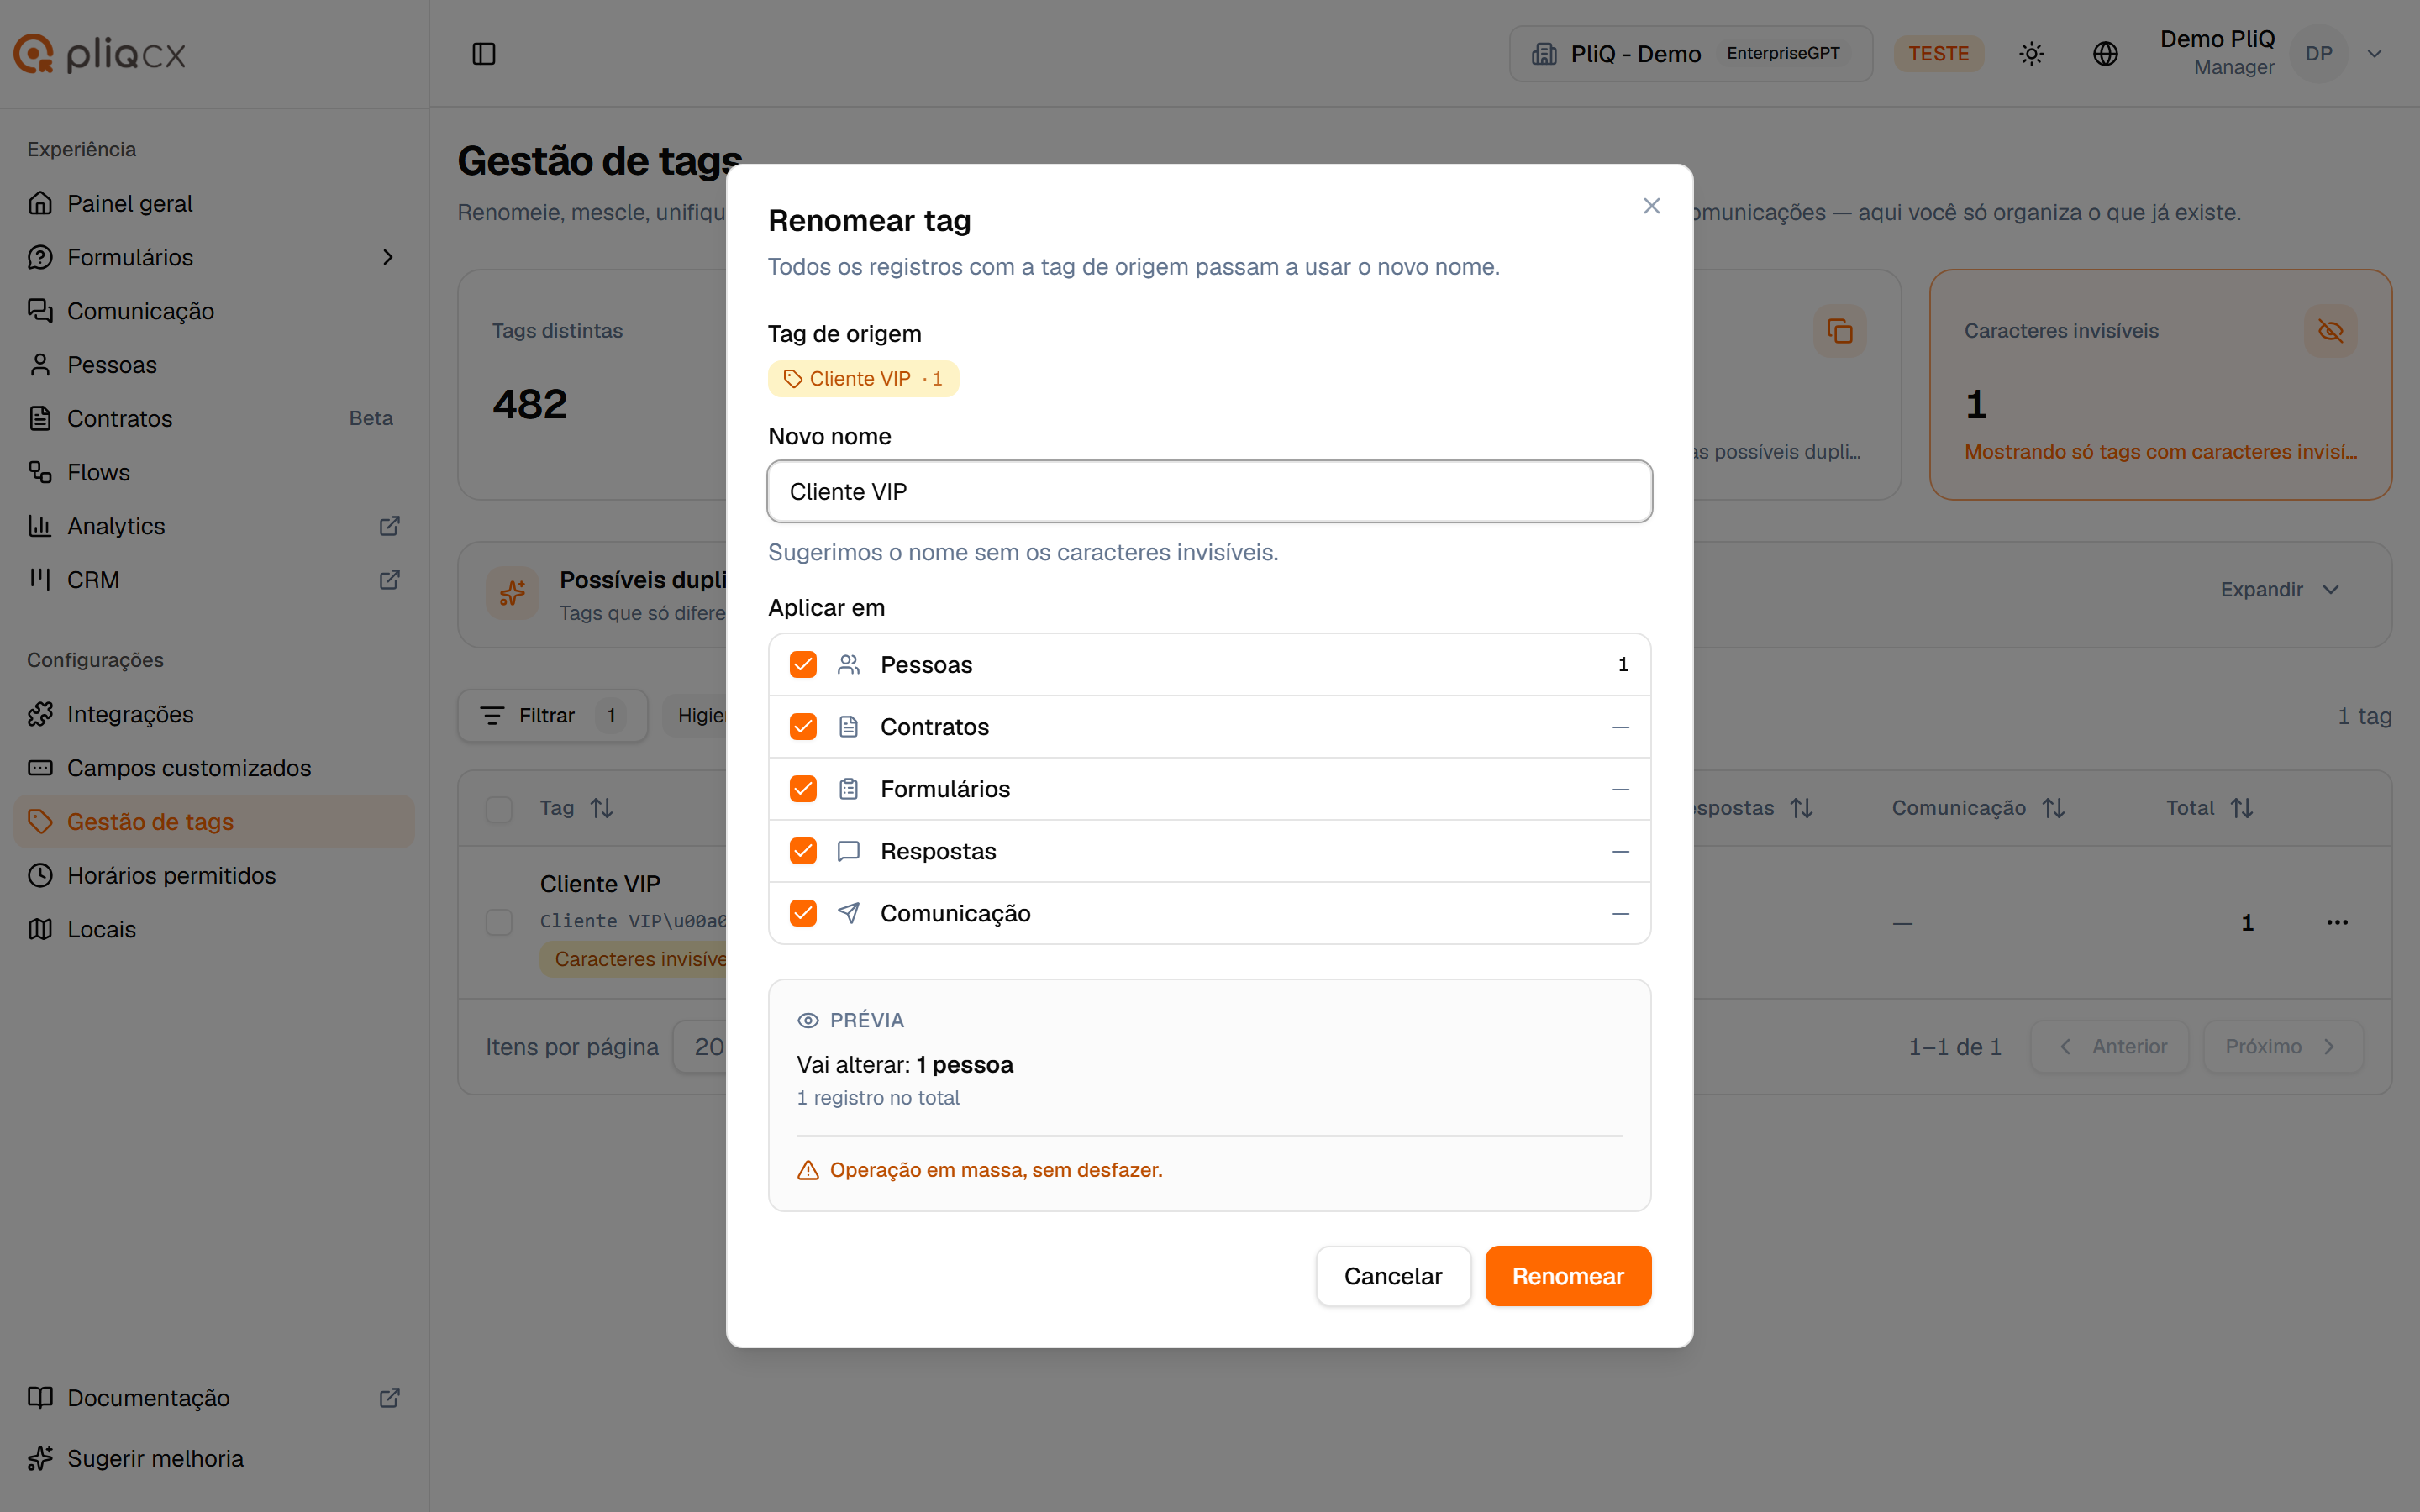Click the Cancelar button

point(1393,1276)
